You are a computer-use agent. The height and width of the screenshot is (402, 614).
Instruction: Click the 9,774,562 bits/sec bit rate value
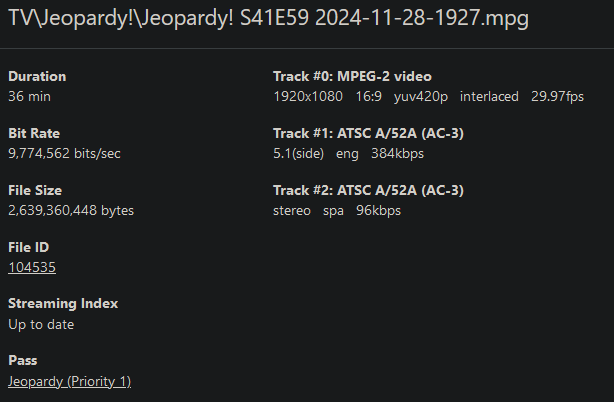pyautogui.click(x=64, y=153)
